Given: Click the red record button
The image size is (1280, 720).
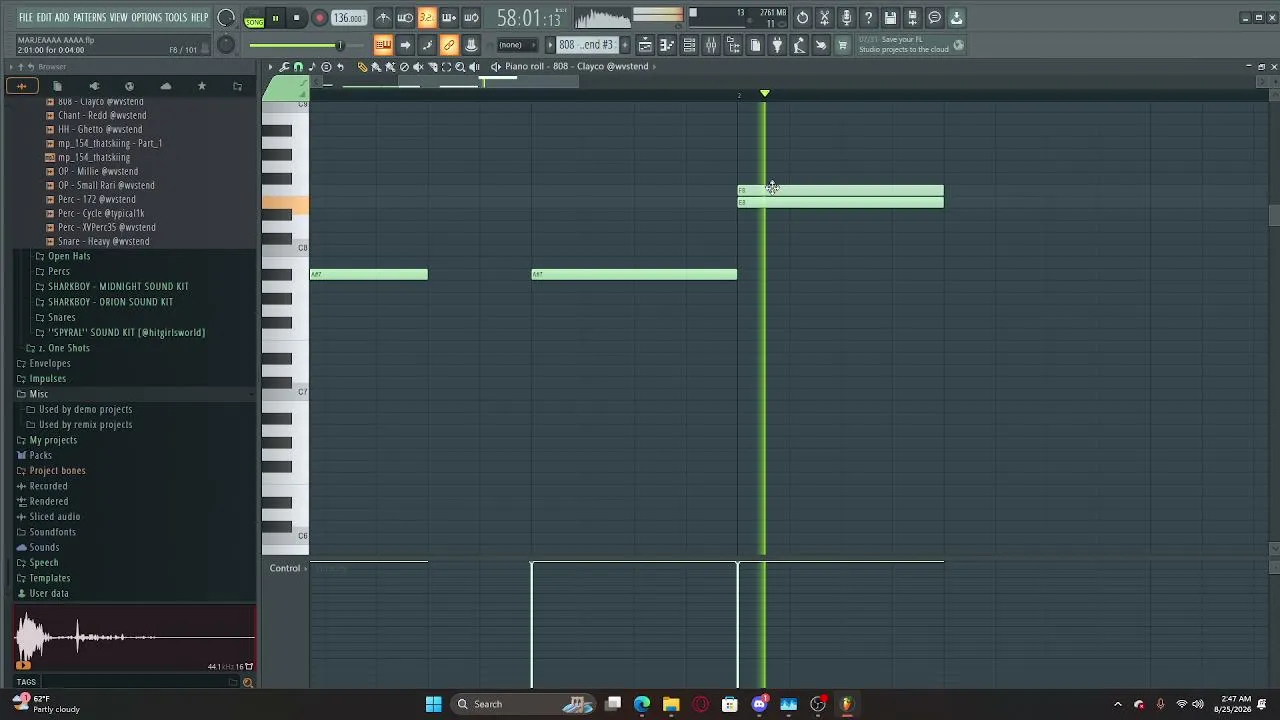Looking at the screenshot, I should point(319,18).
